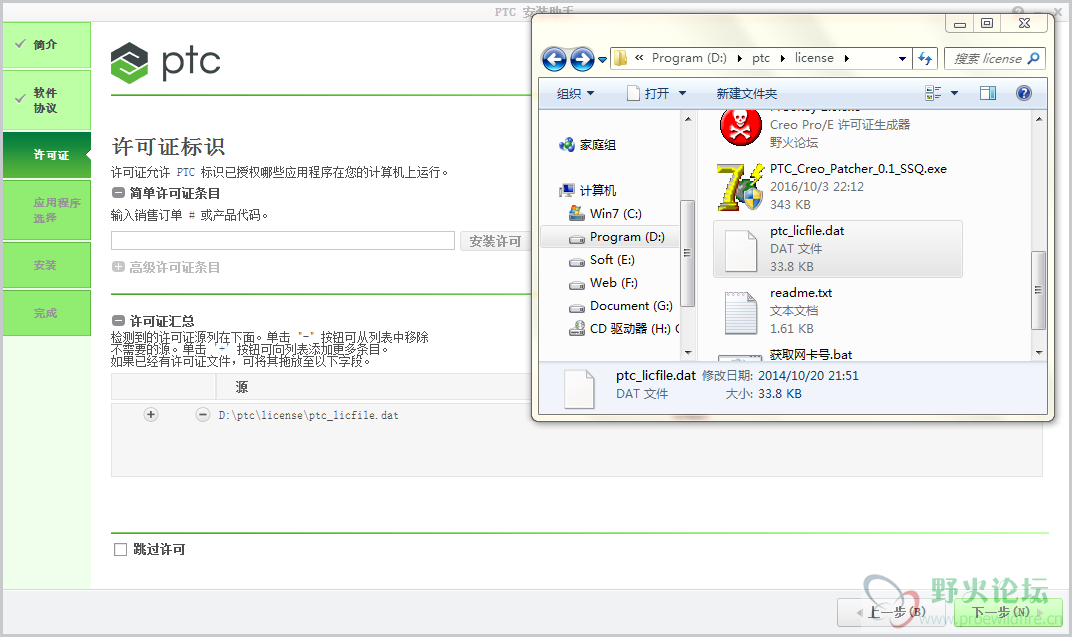
Task: Select 完成 step in installer sidebar
Action: [x=46, y=313]
